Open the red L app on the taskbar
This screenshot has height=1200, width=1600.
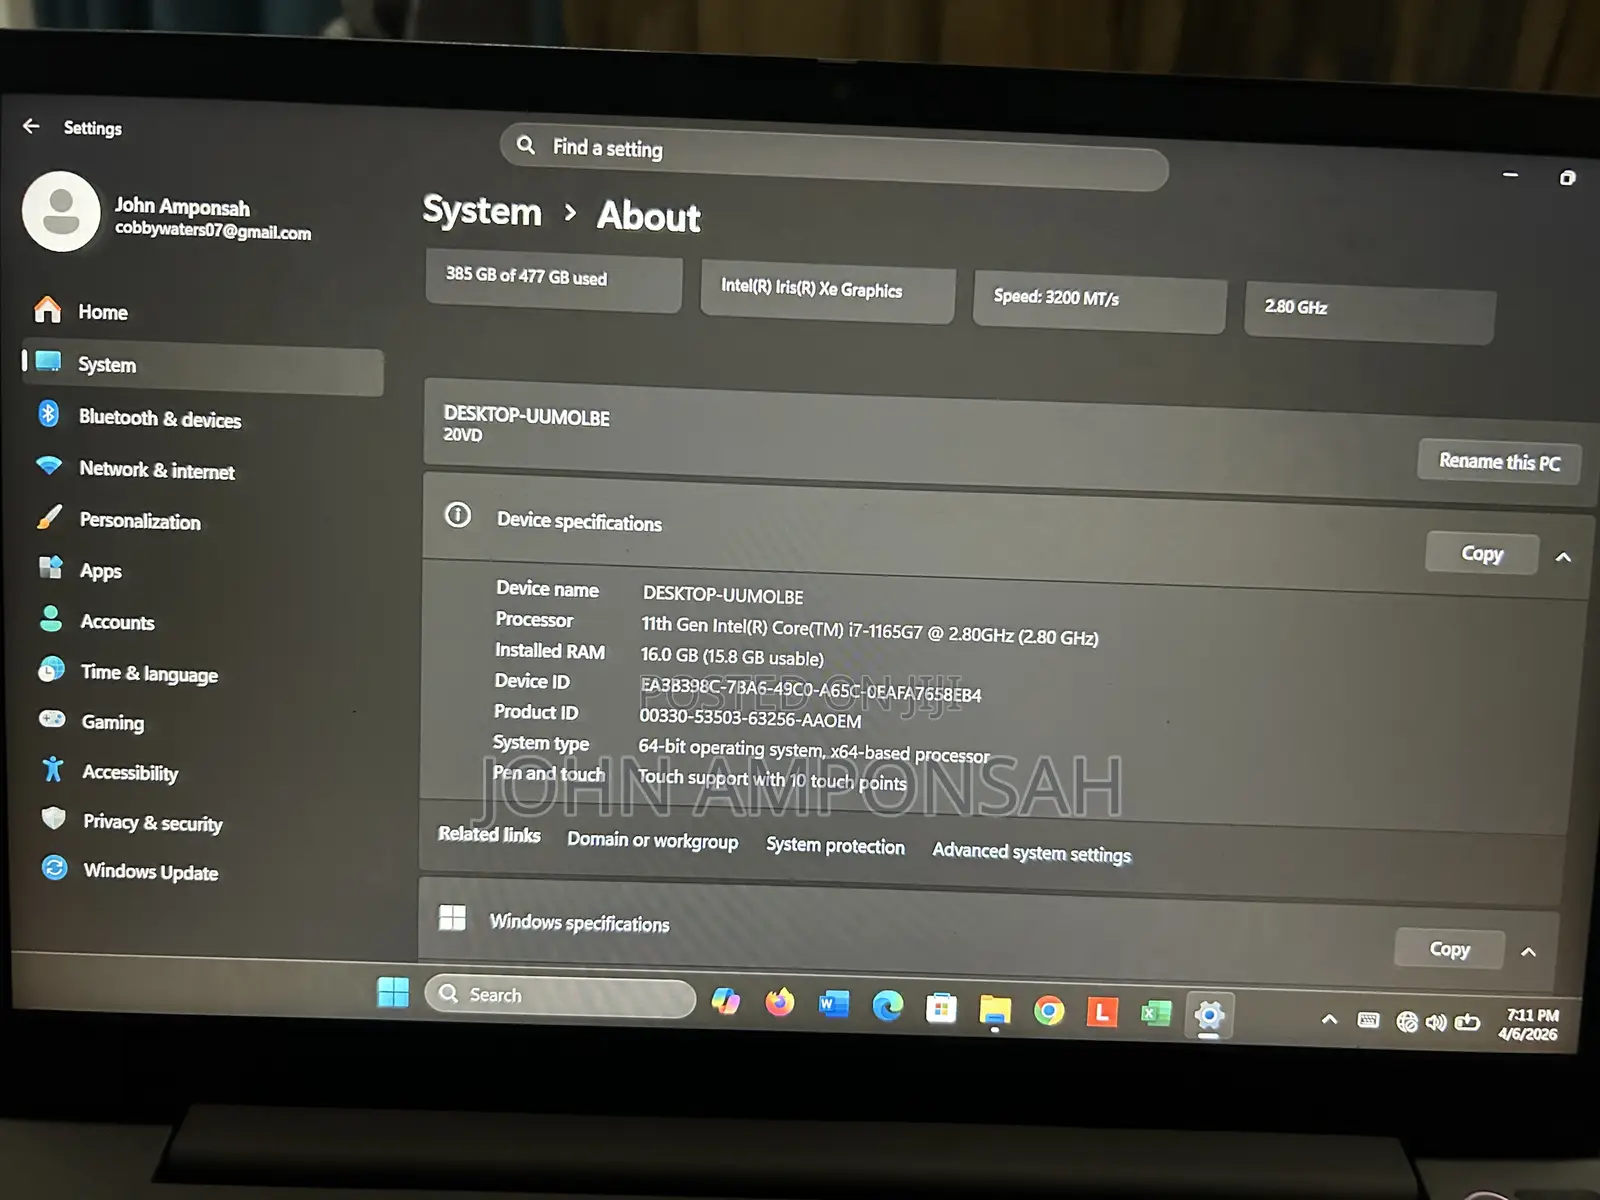pos(1102,1013)
